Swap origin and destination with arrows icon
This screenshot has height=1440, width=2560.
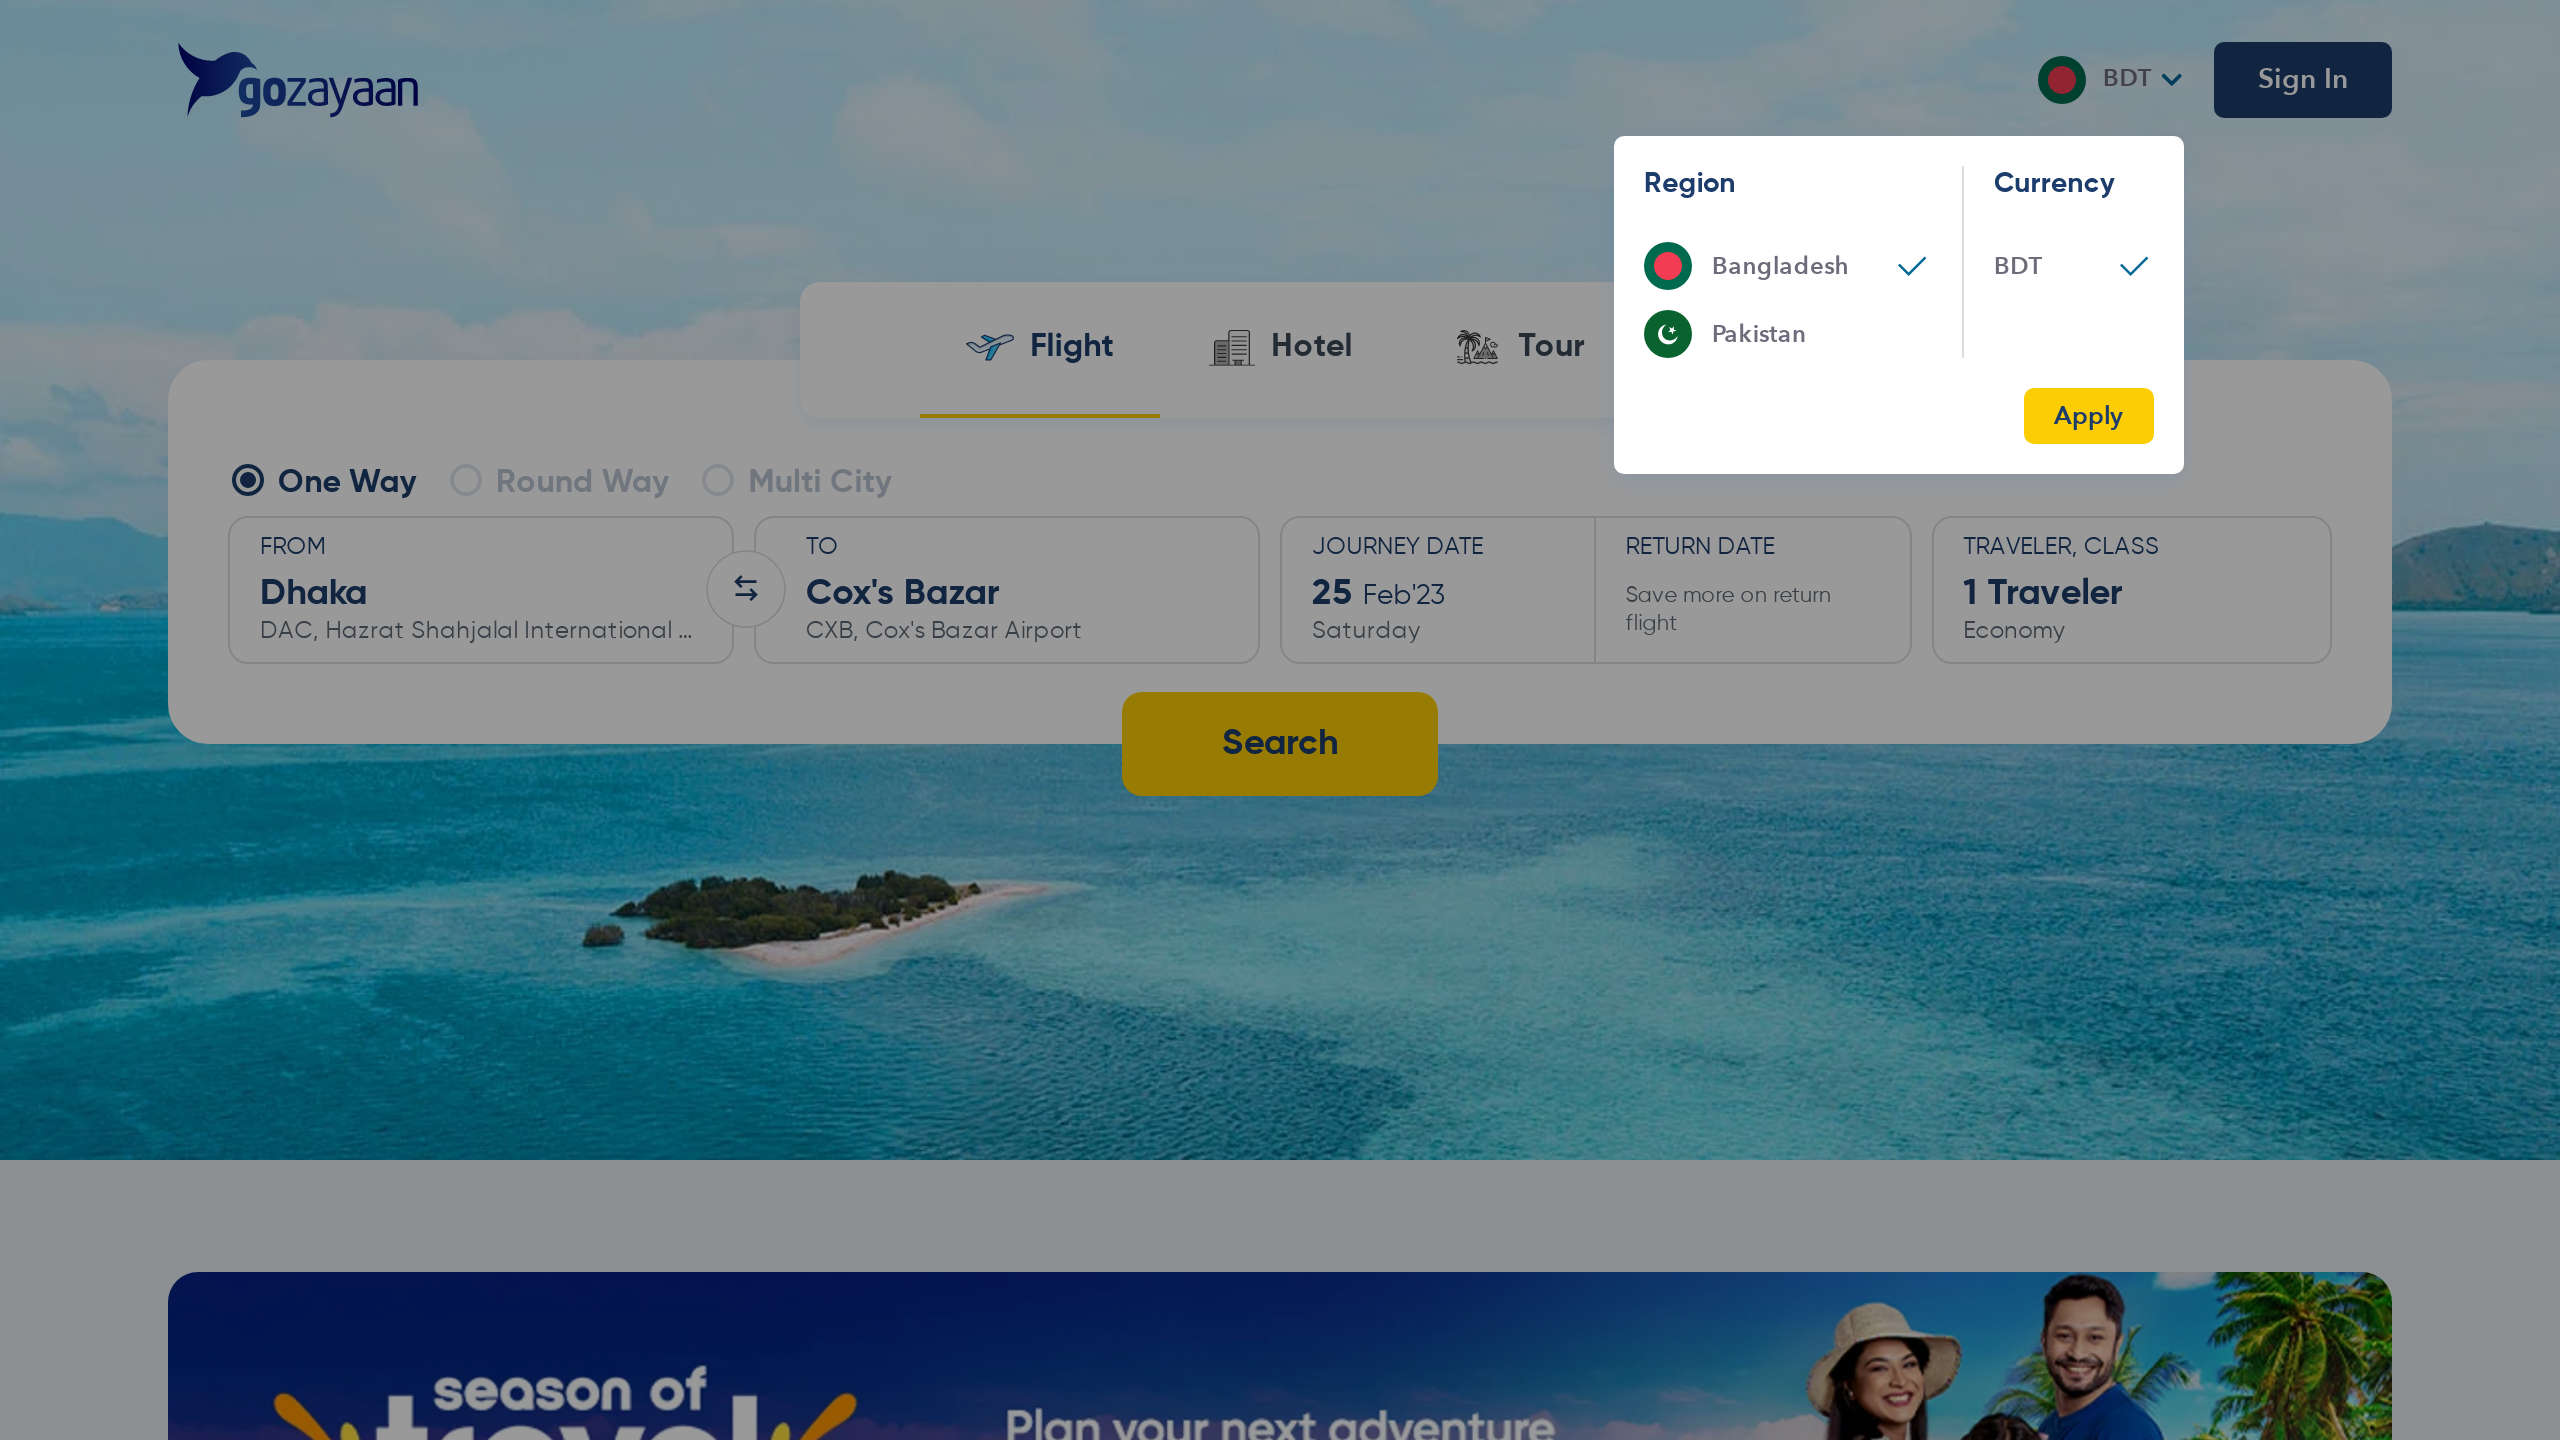pyautogui.click(x=746, y=589)
